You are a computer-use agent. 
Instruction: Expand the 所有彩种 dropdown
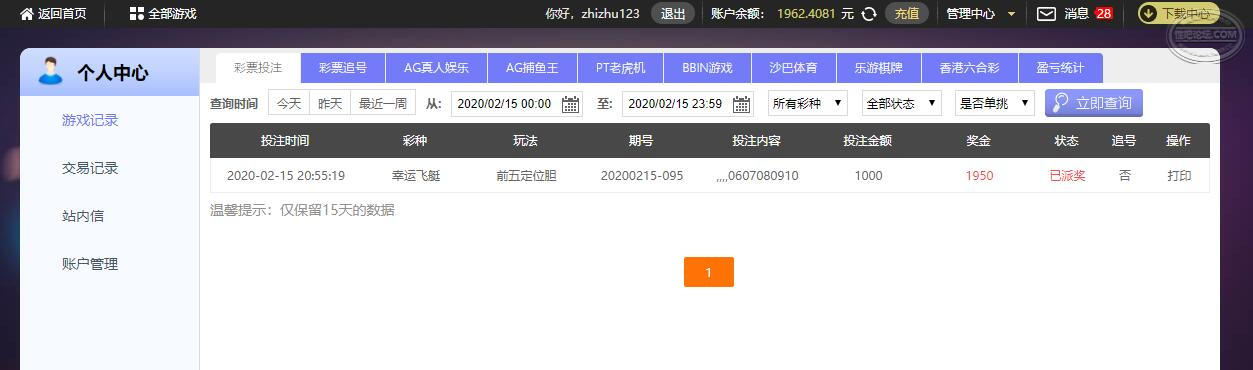point(808,104)
